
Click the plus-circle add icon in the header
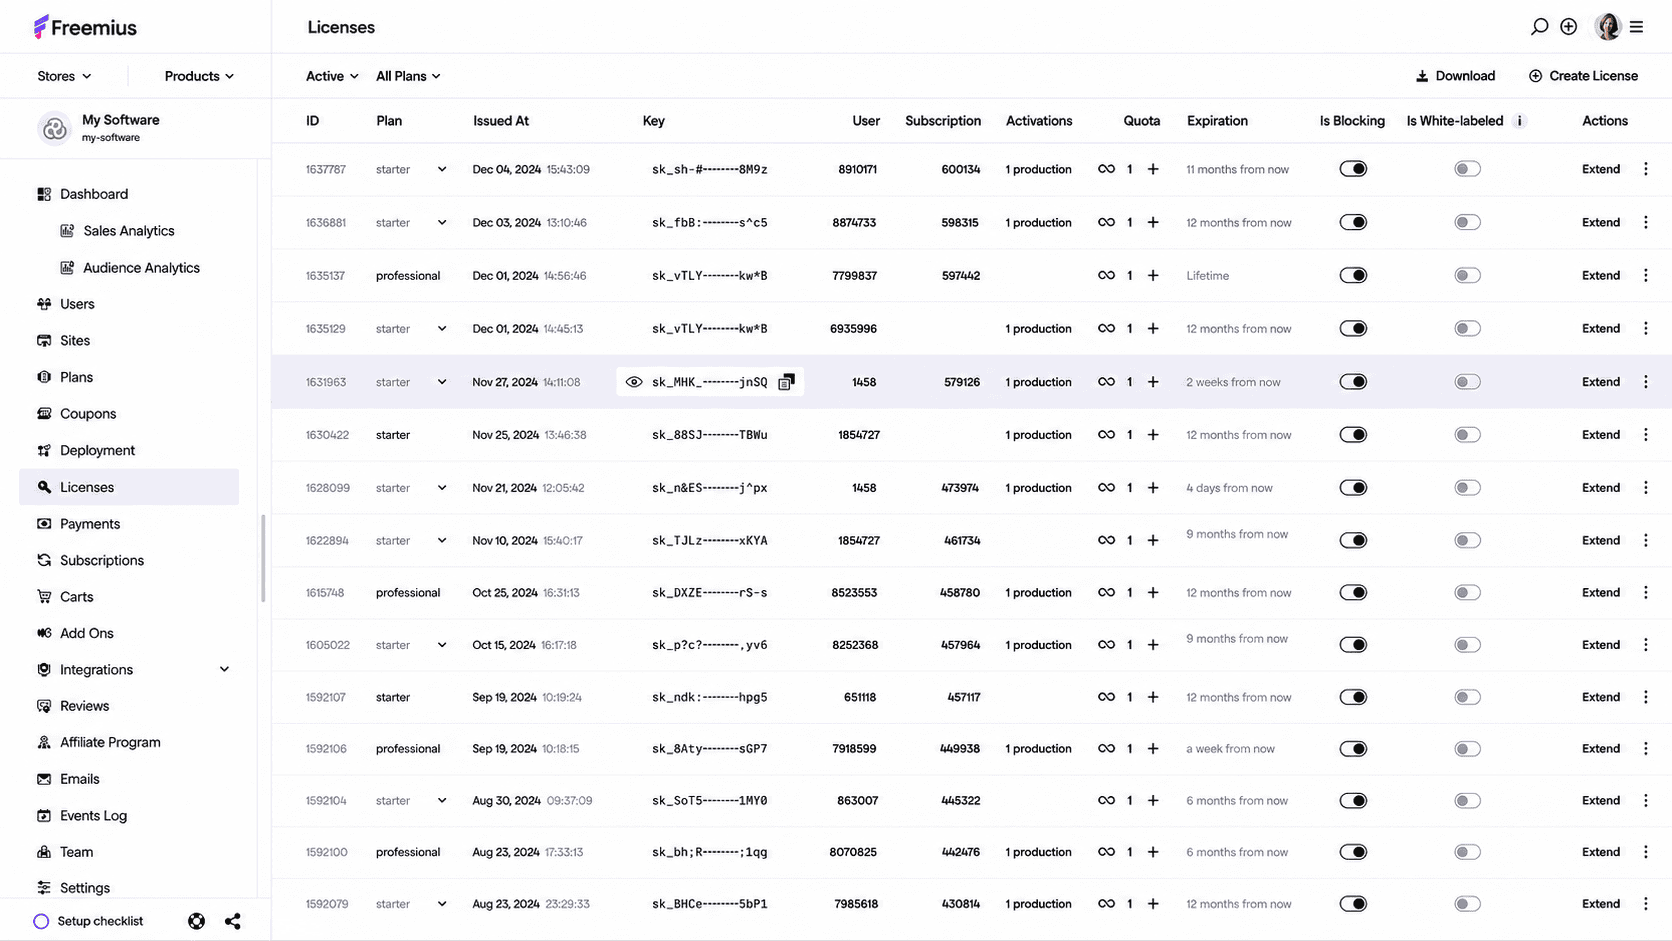1569,27
